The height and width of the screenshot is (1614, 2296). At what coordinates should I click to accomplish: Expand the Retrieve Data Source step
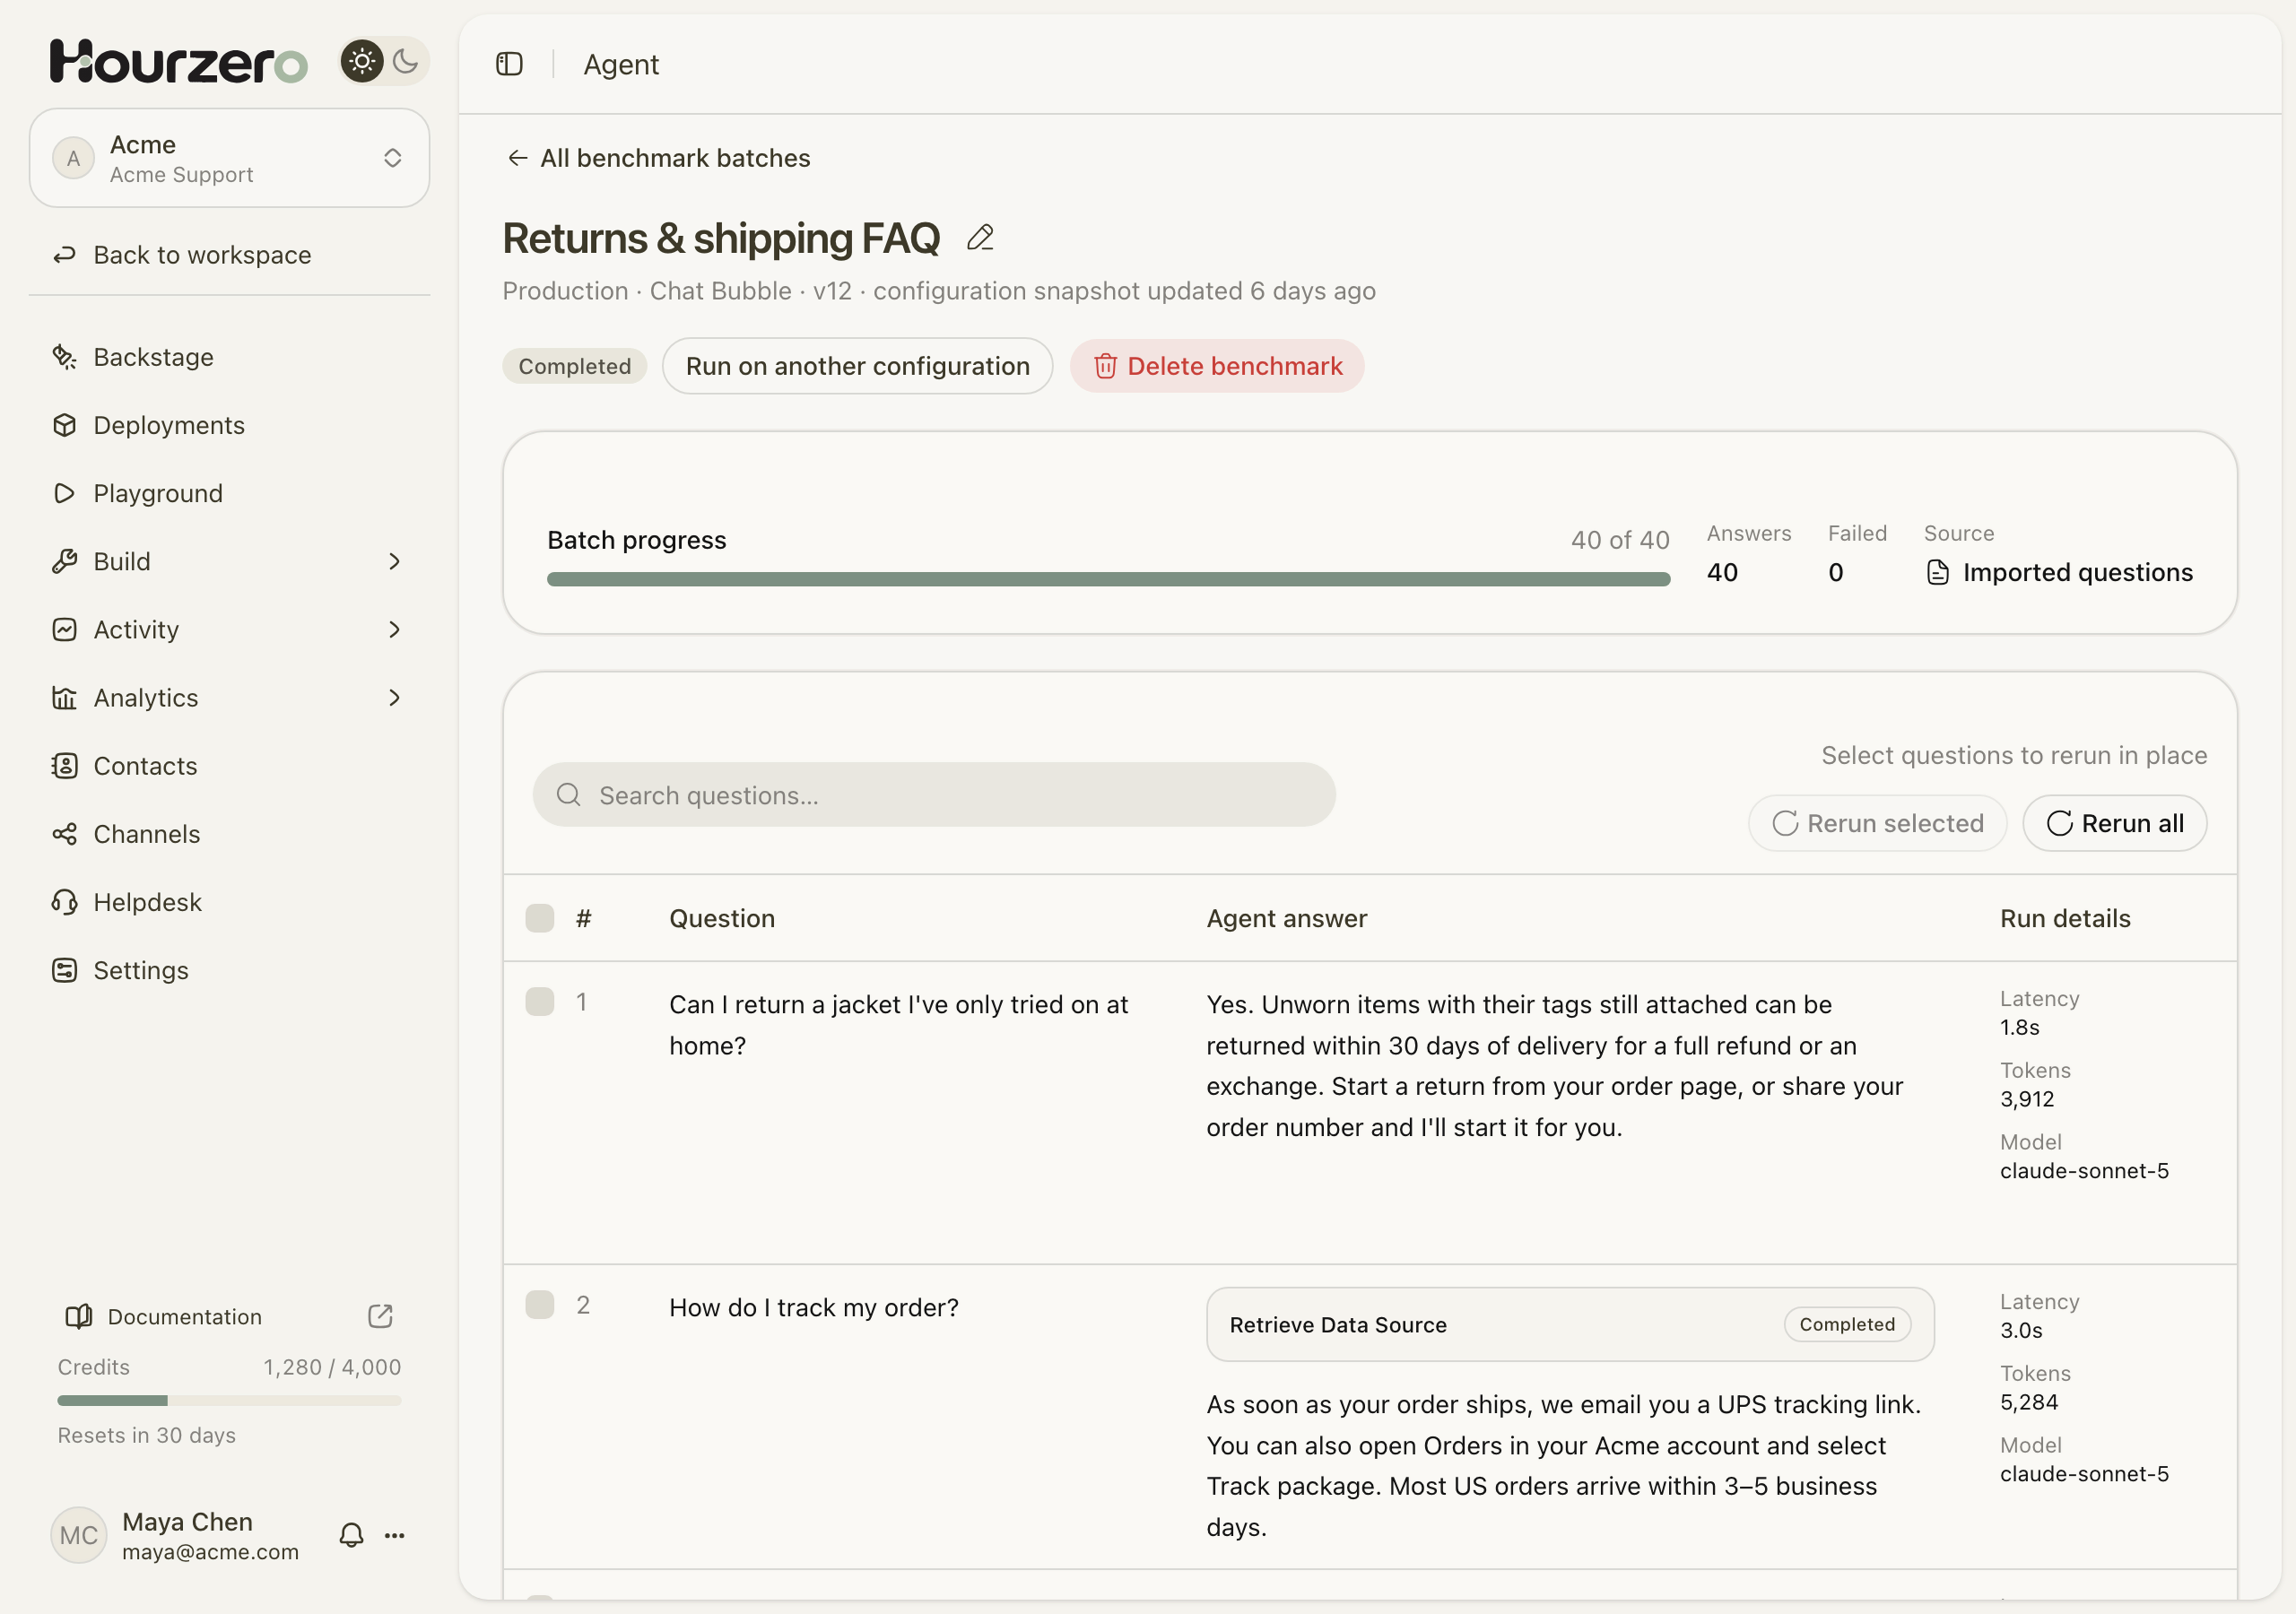(x=1570, y=1325)
